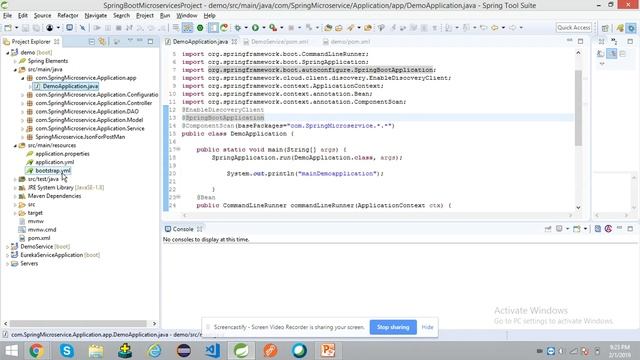Image resolution: width=640 pixels, height=360 pixels.
Task: Open the Navigate menu
Action: point(96,16)
